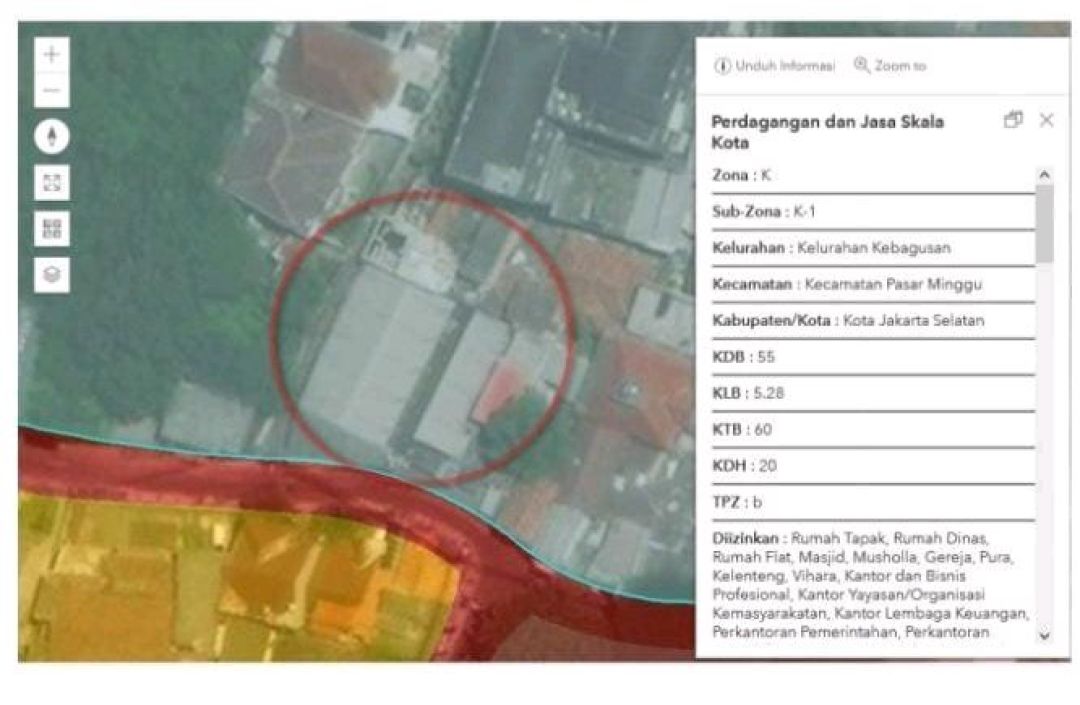Open the basemap gallery grid icon
Viewport: 1080px width, 705px height.
52,228
